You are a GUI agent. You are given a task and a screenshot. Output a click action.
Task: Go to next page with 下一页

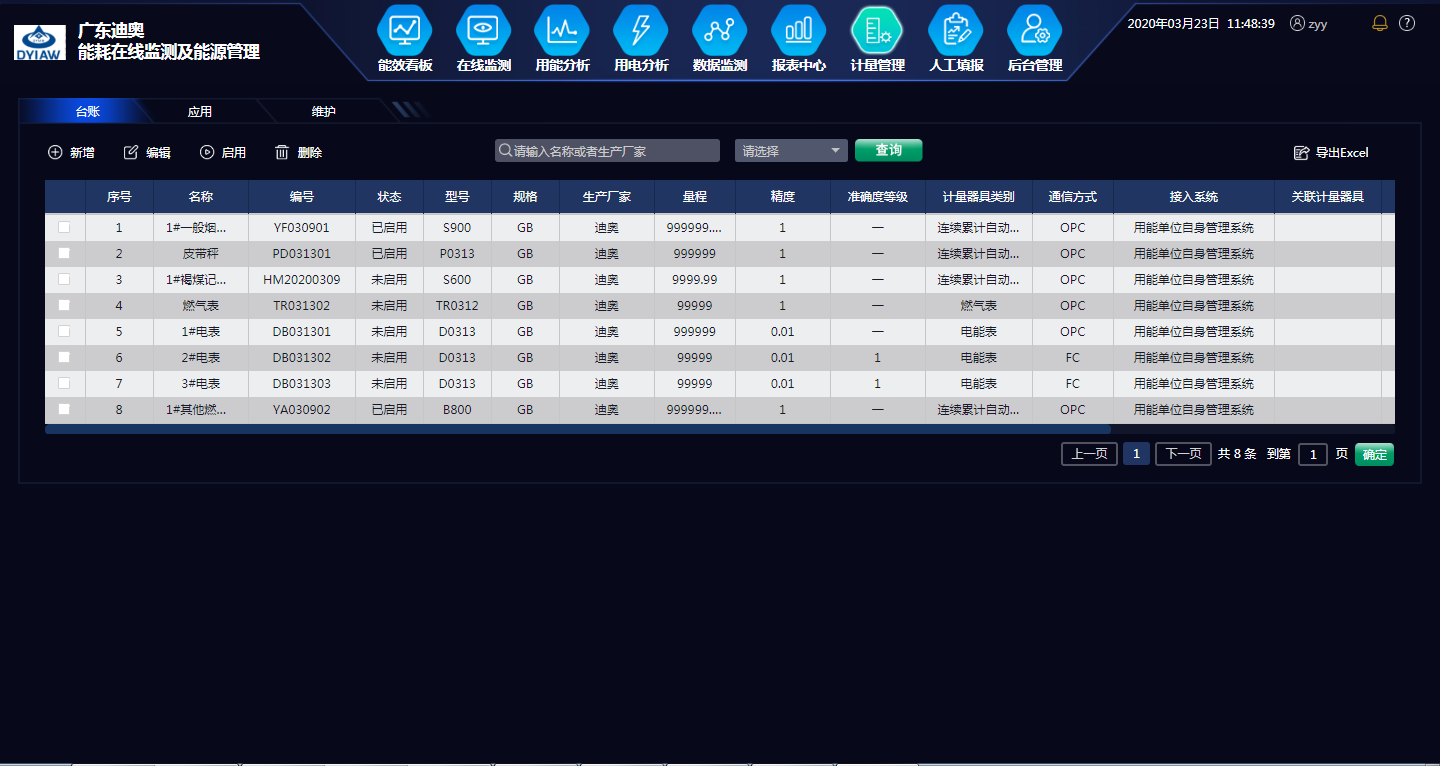pos(1183,454)
